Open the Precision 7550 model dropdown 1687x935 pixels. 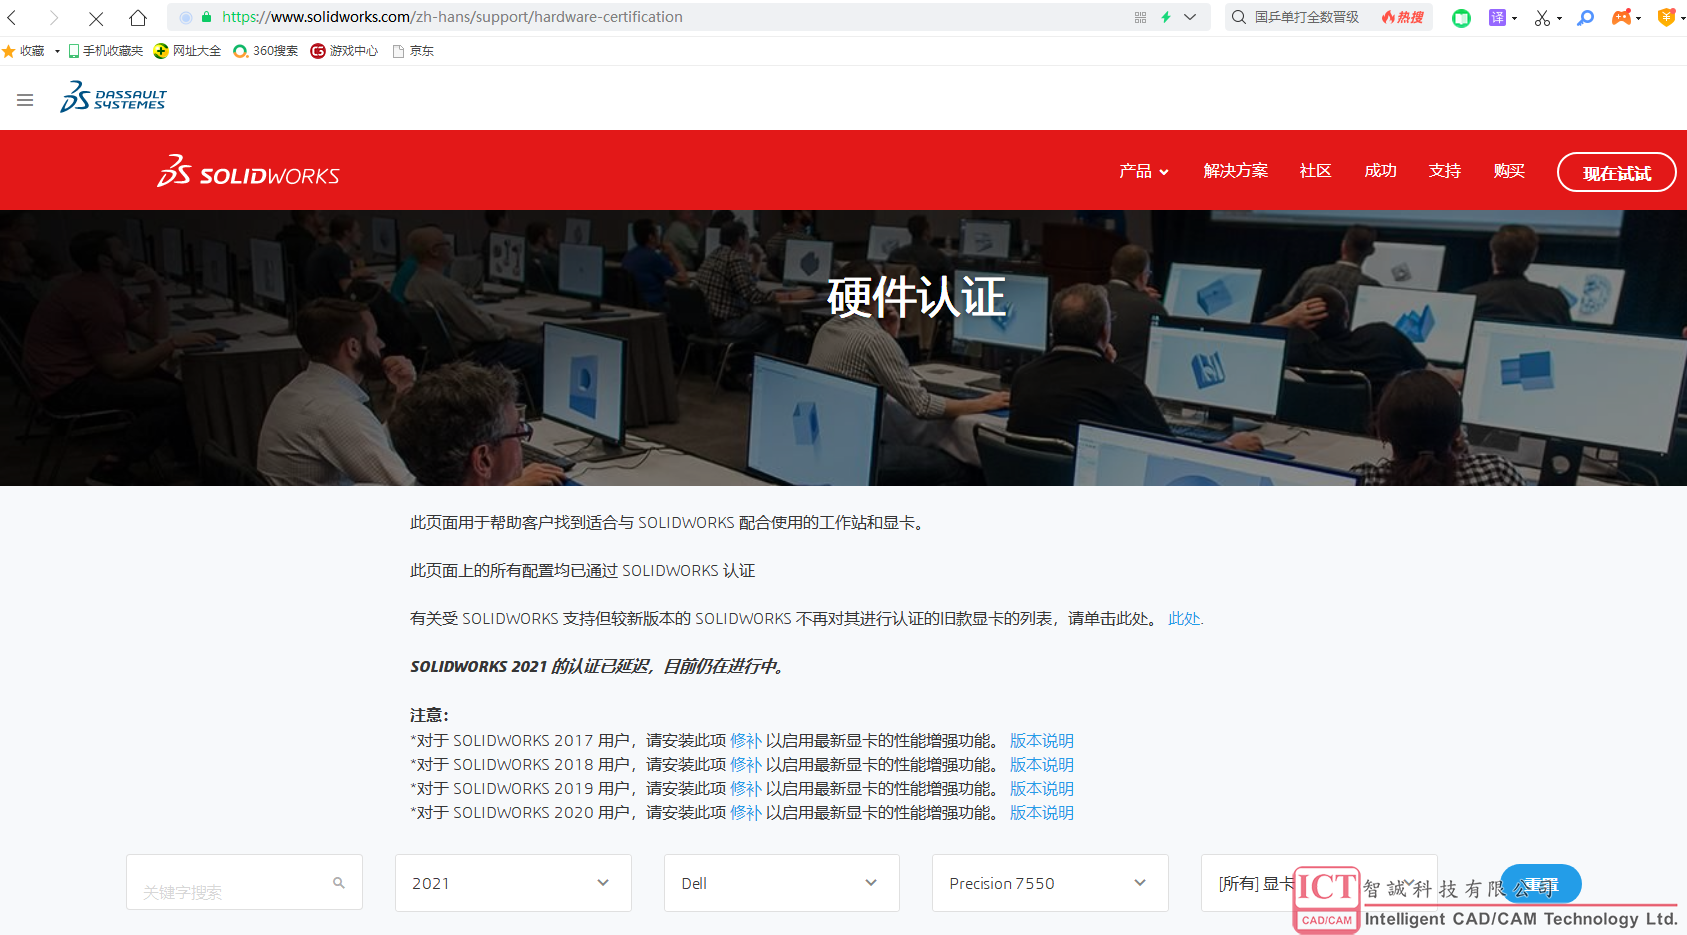1050,883
